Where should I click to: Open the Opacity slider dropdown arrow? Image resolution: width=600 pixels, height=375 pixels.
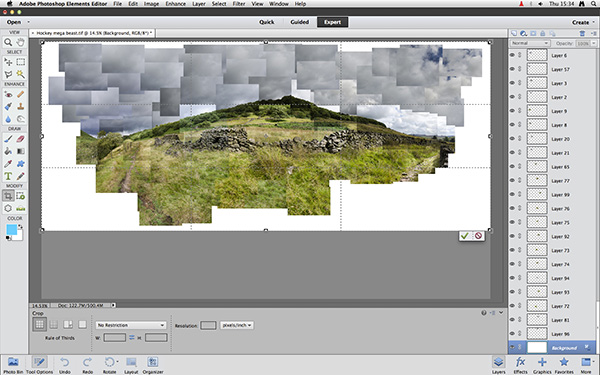593,43
